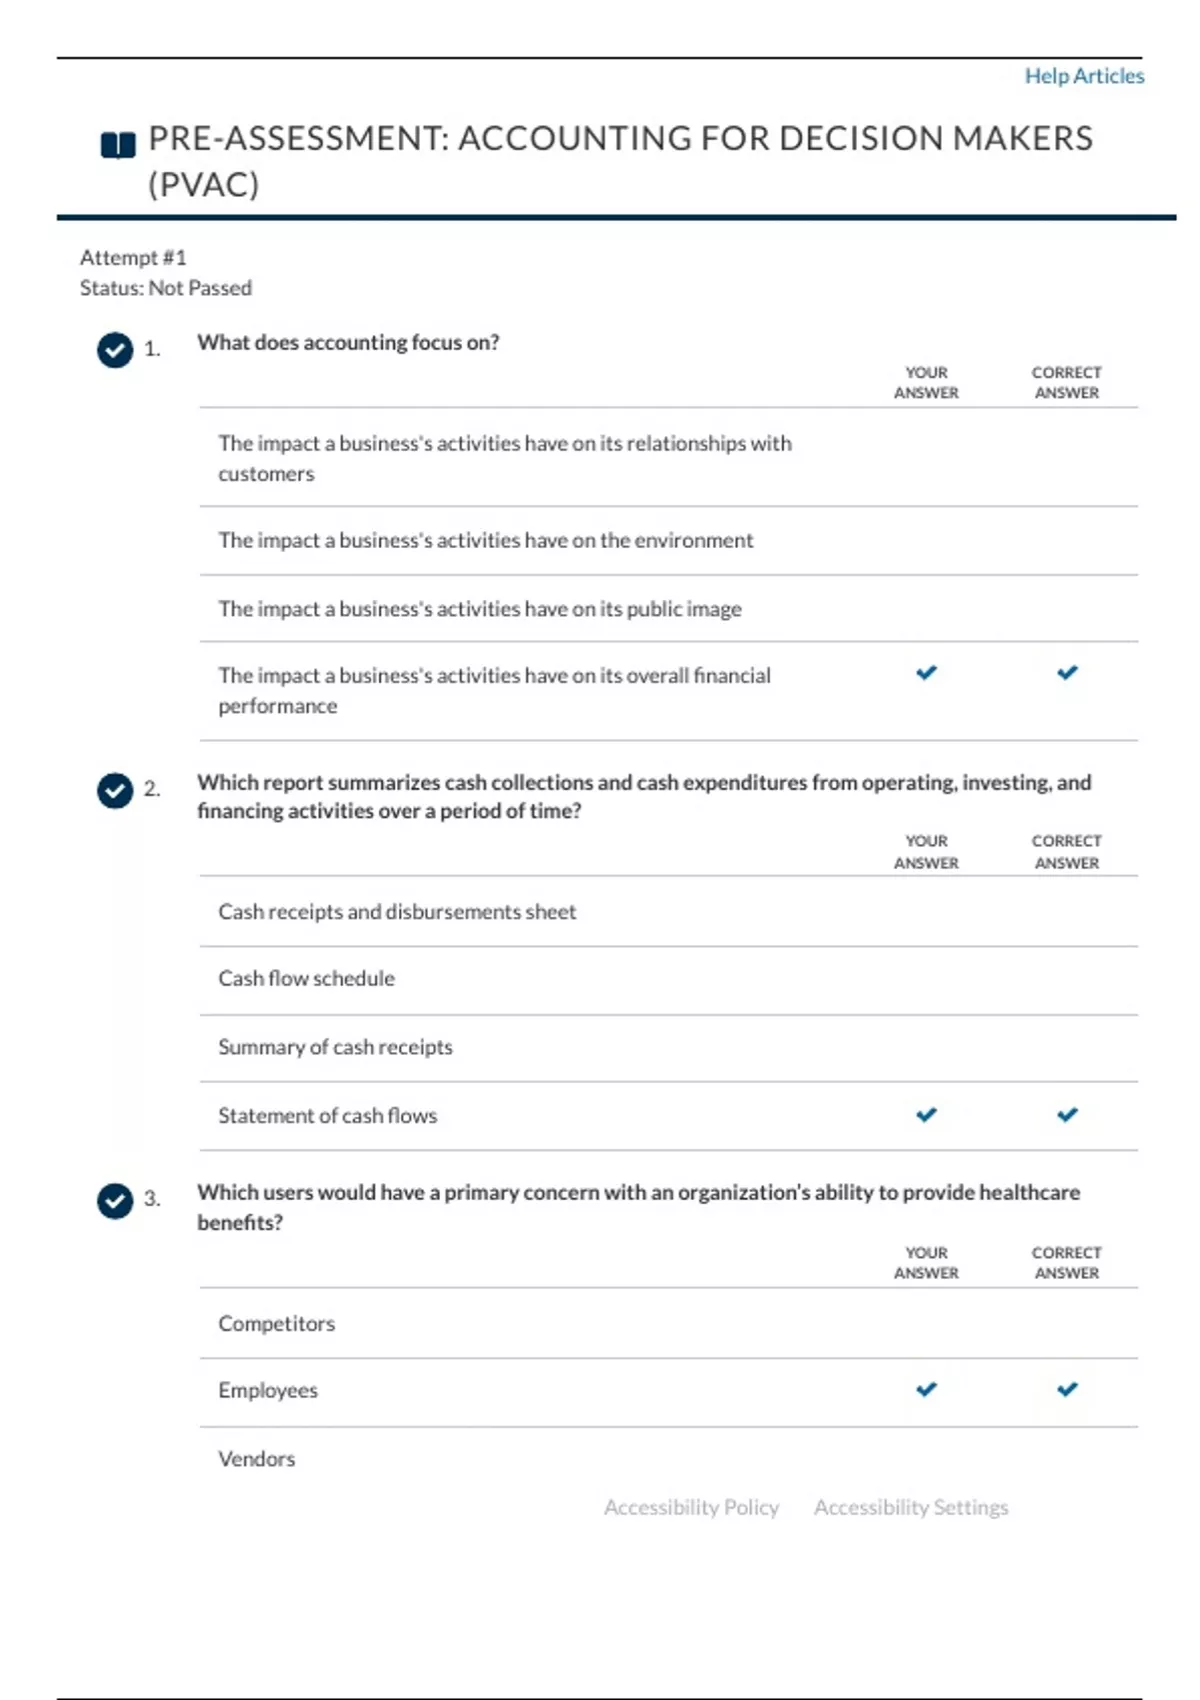Open the Accessibility Policy link
The width and height of the screenshot is (1200, 1700).
(x=691, y=1507)
